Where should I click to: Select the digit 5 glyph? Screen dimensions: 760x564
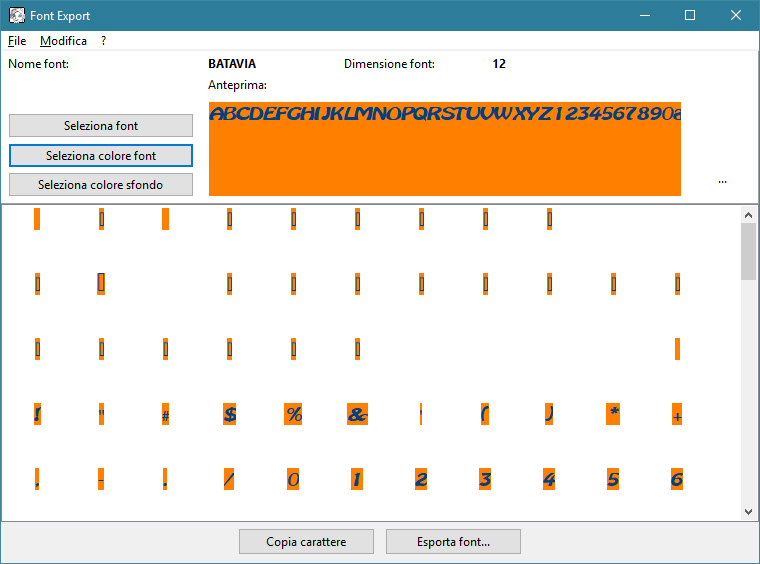[613, 479]
